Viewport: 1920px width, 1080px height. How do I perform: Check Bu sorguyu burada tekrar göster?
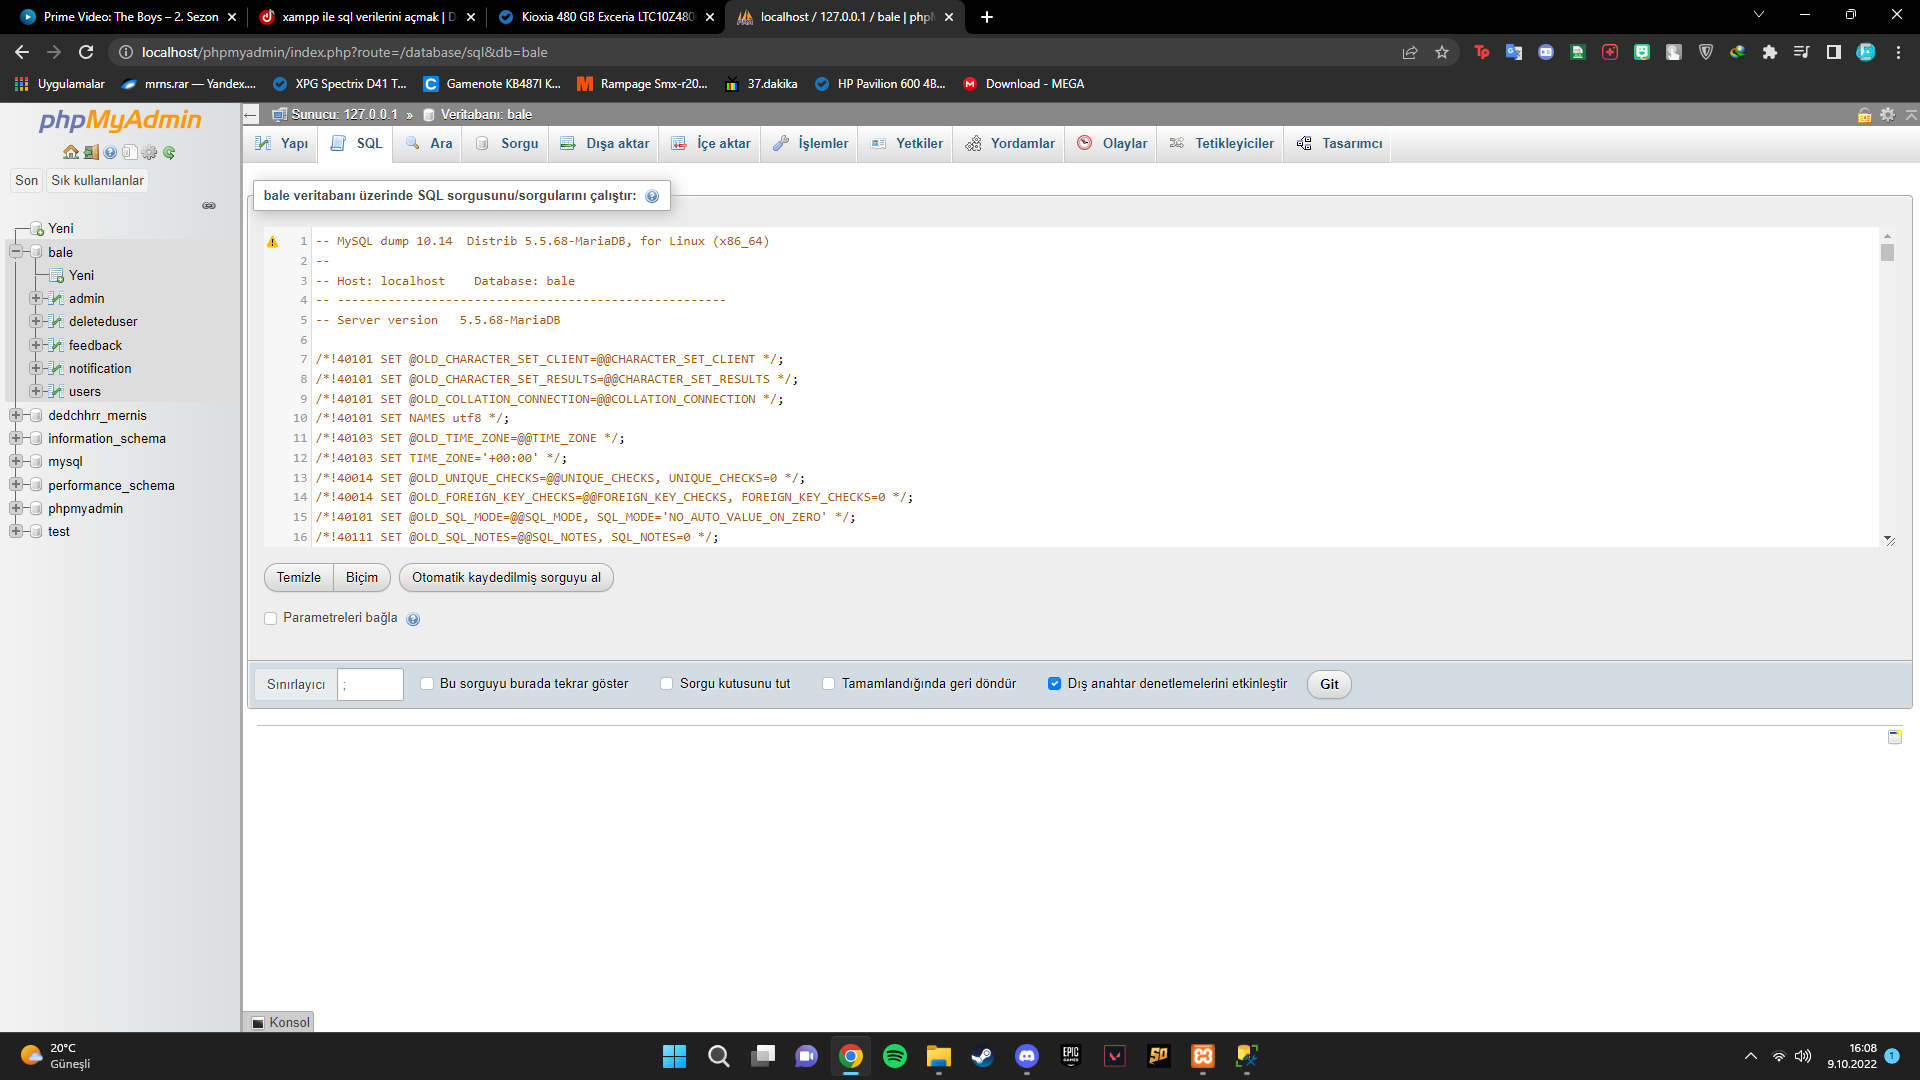427,684
